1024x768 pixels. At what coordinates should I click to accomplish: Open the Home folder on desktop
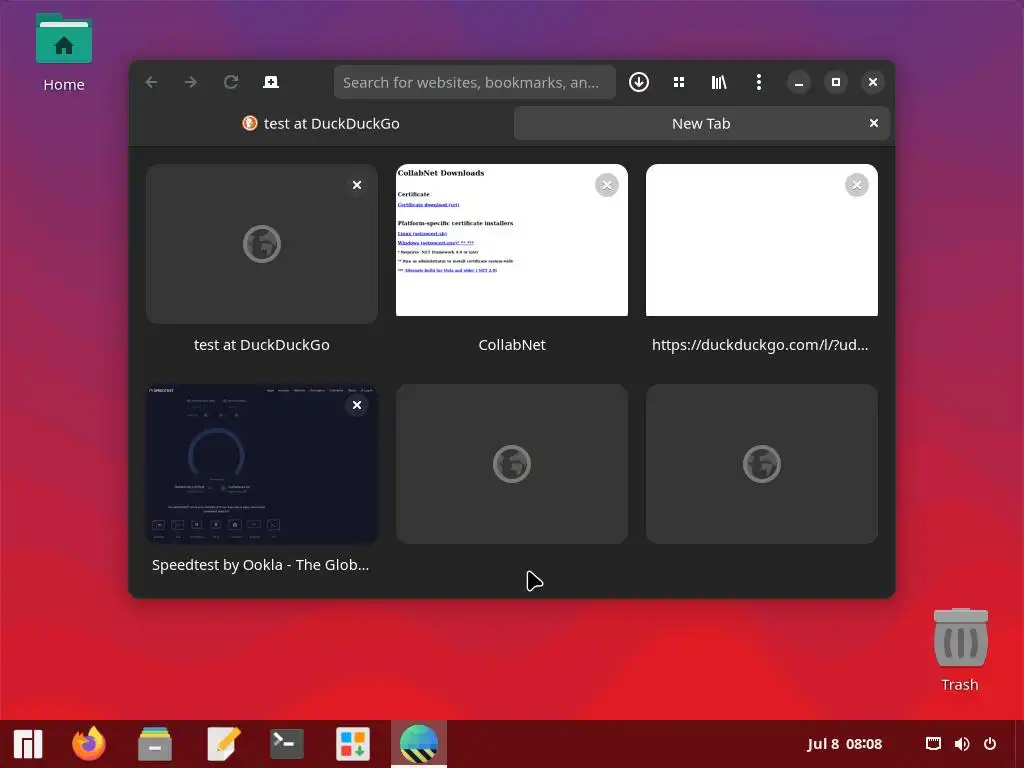(x=64, y=52)
